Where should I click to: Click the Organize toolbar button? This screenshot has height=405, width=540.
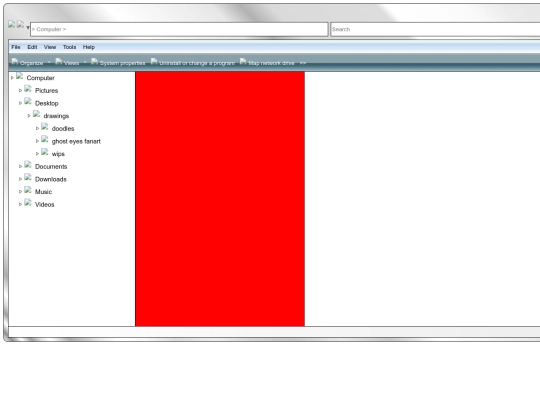[x=27, y=62]
